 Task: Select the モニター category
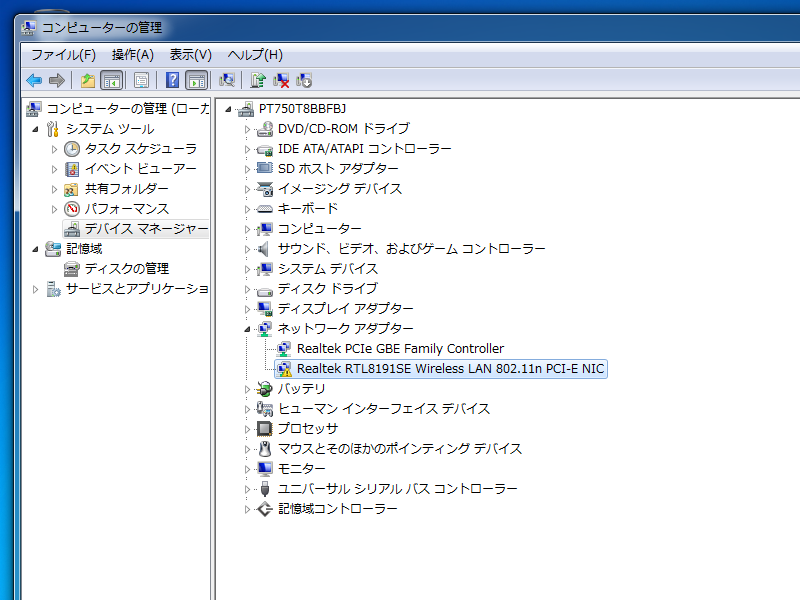click(x=302, y=468)
